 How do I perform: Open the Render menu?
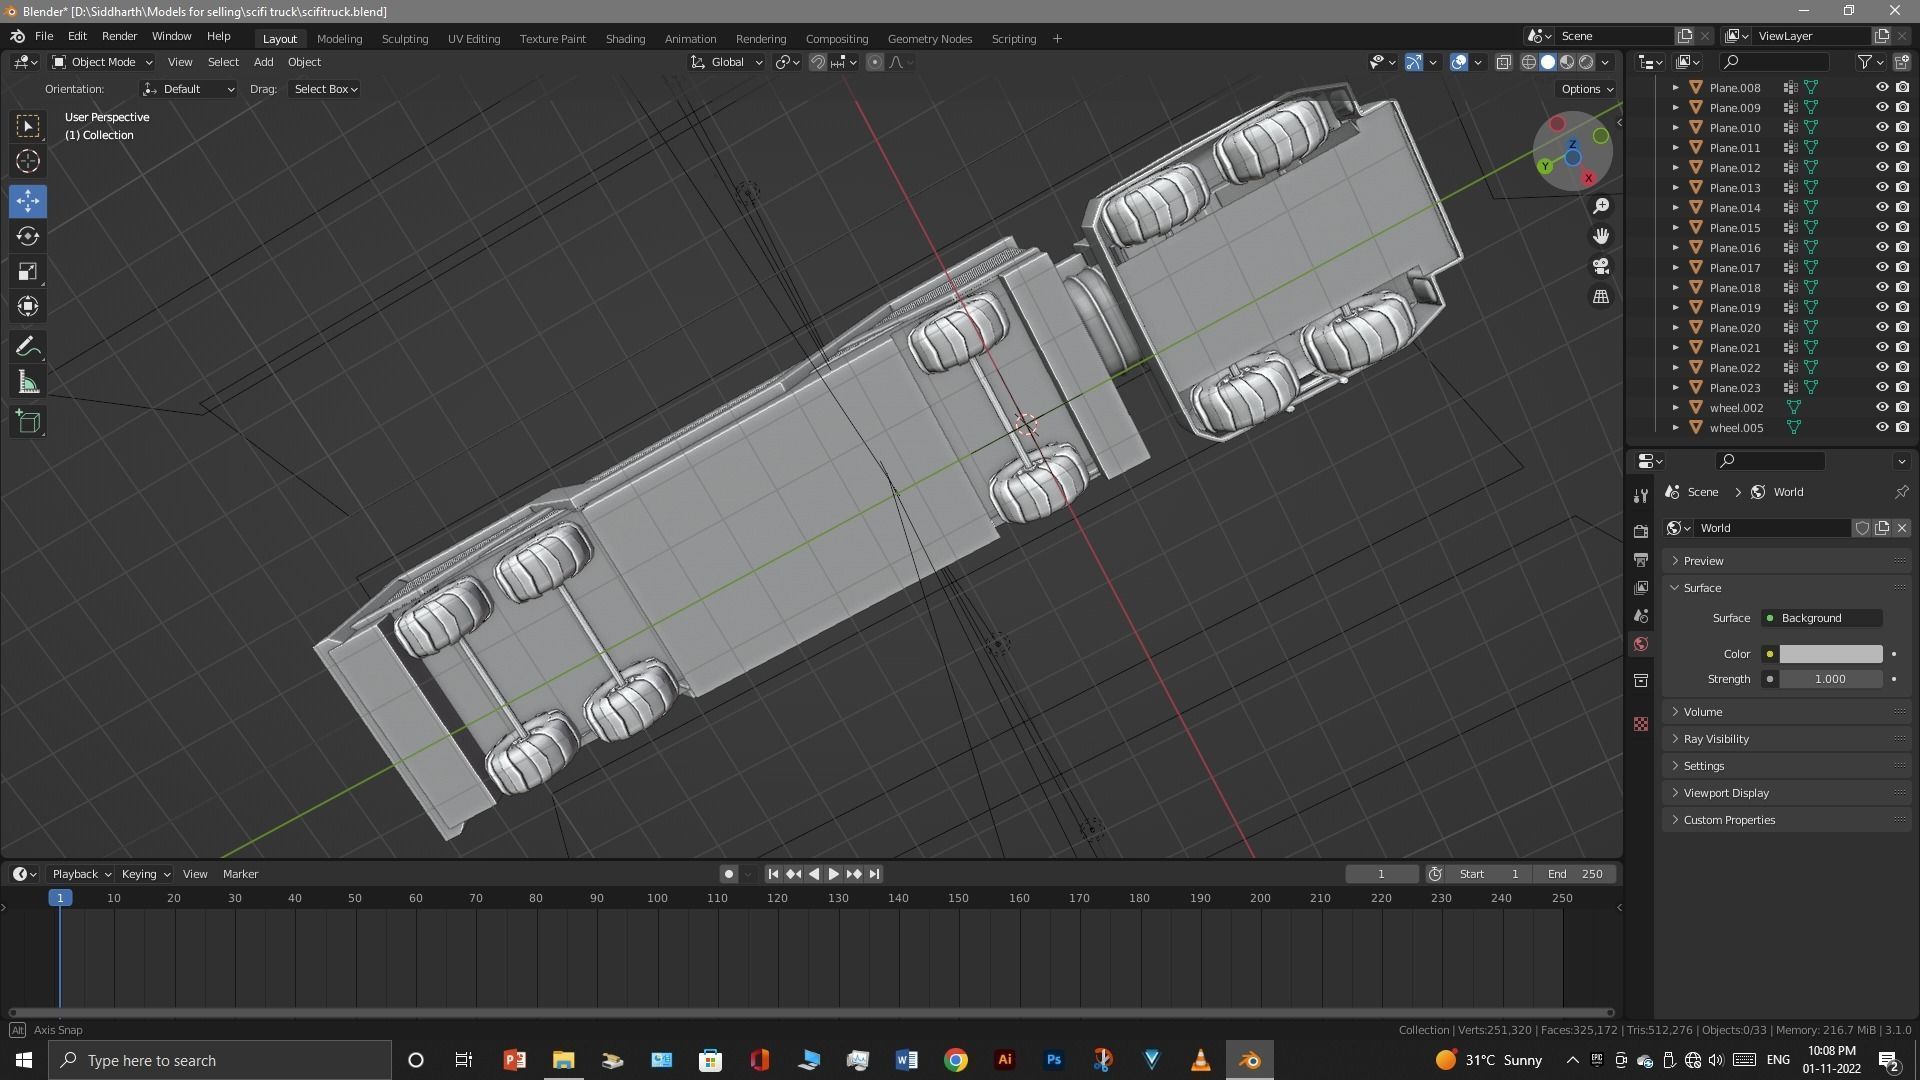pos(119,36)
